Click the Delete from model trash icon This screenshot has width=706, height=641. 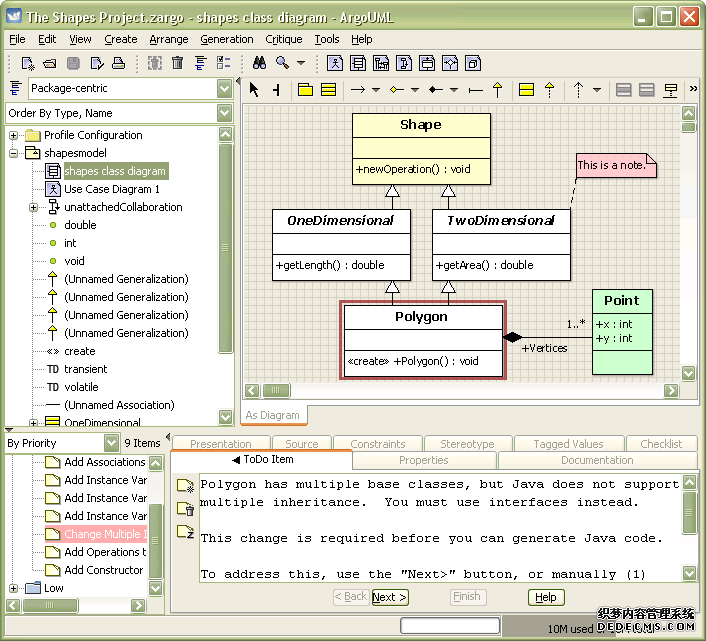(177, 63)
